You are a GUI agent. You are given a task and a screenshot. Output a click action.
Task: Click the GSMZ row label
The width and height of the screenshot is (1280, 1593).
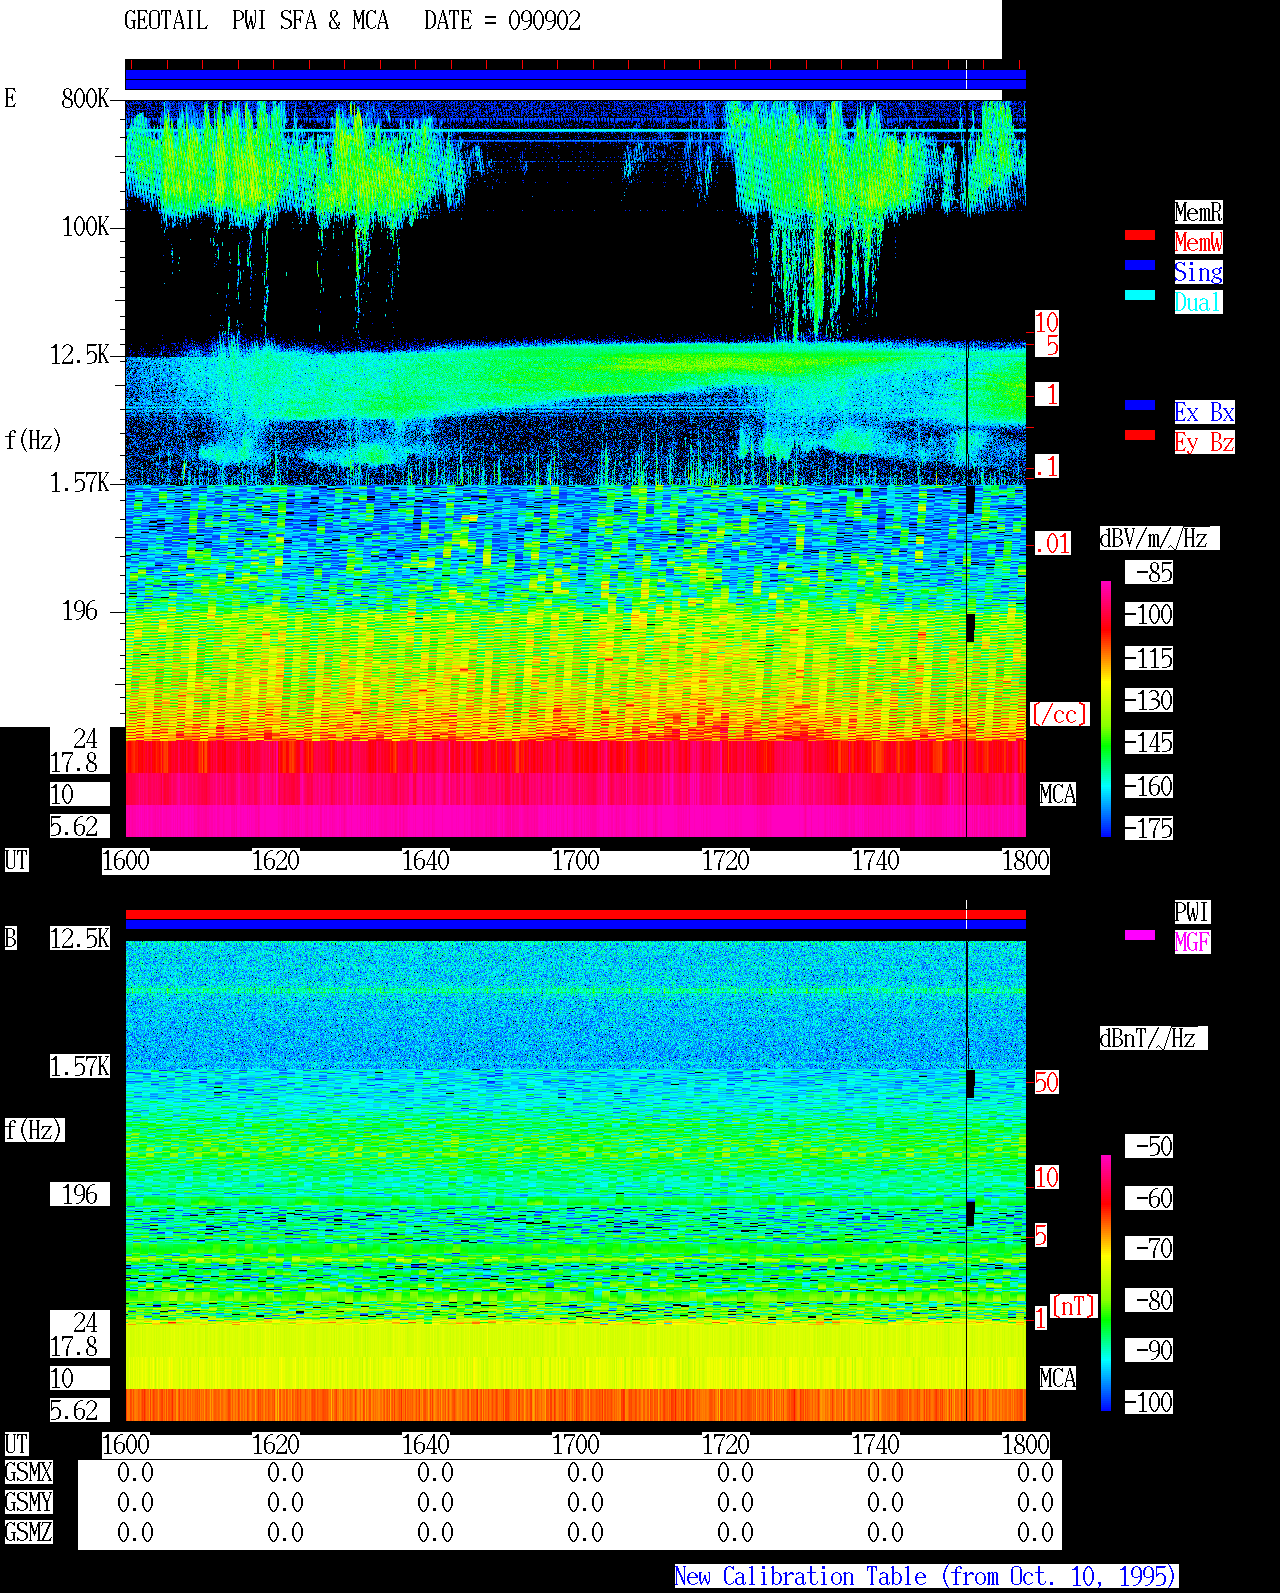(x=28, y=1532)
